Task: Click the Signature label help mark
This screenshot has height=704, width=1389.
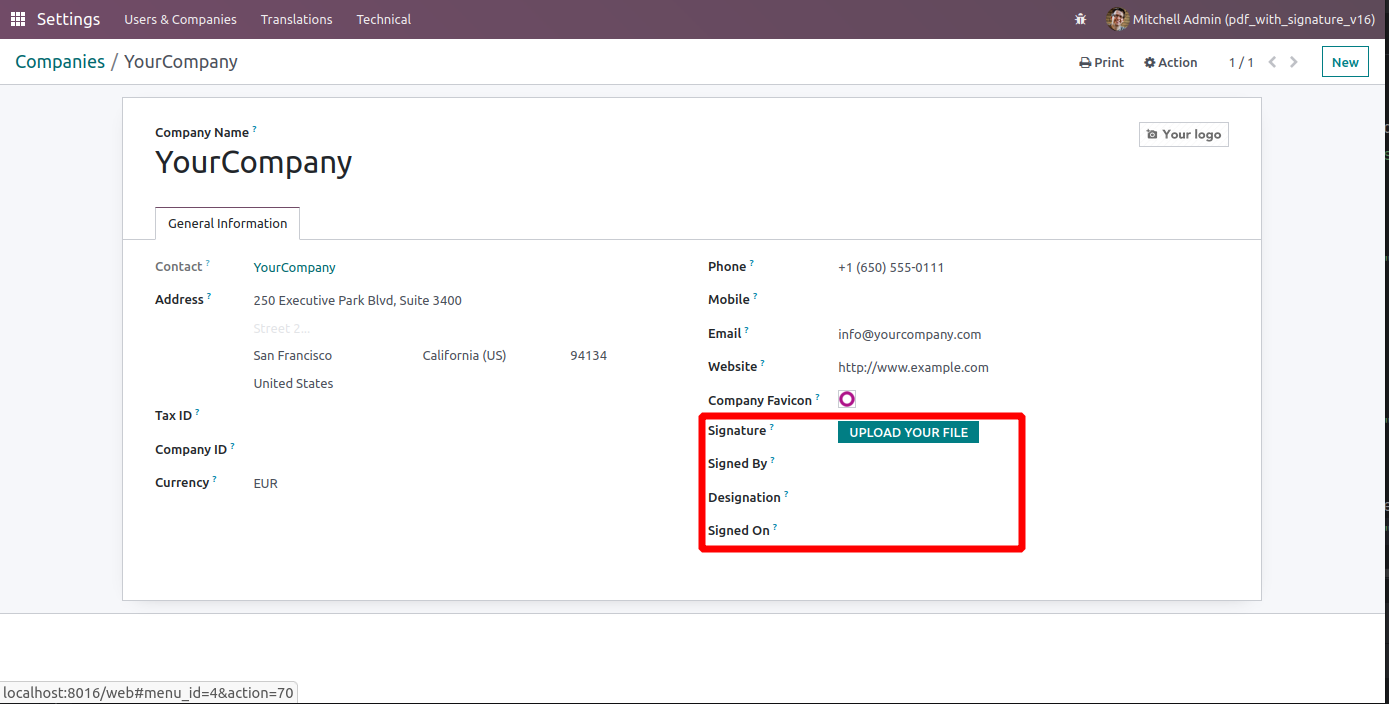Action: pos(772,427)
